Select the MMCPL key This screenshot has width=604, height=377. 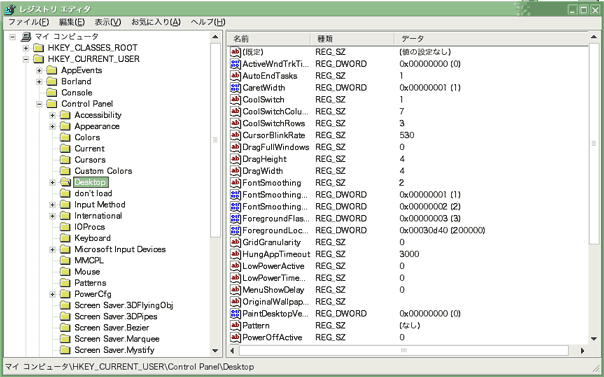89,261
